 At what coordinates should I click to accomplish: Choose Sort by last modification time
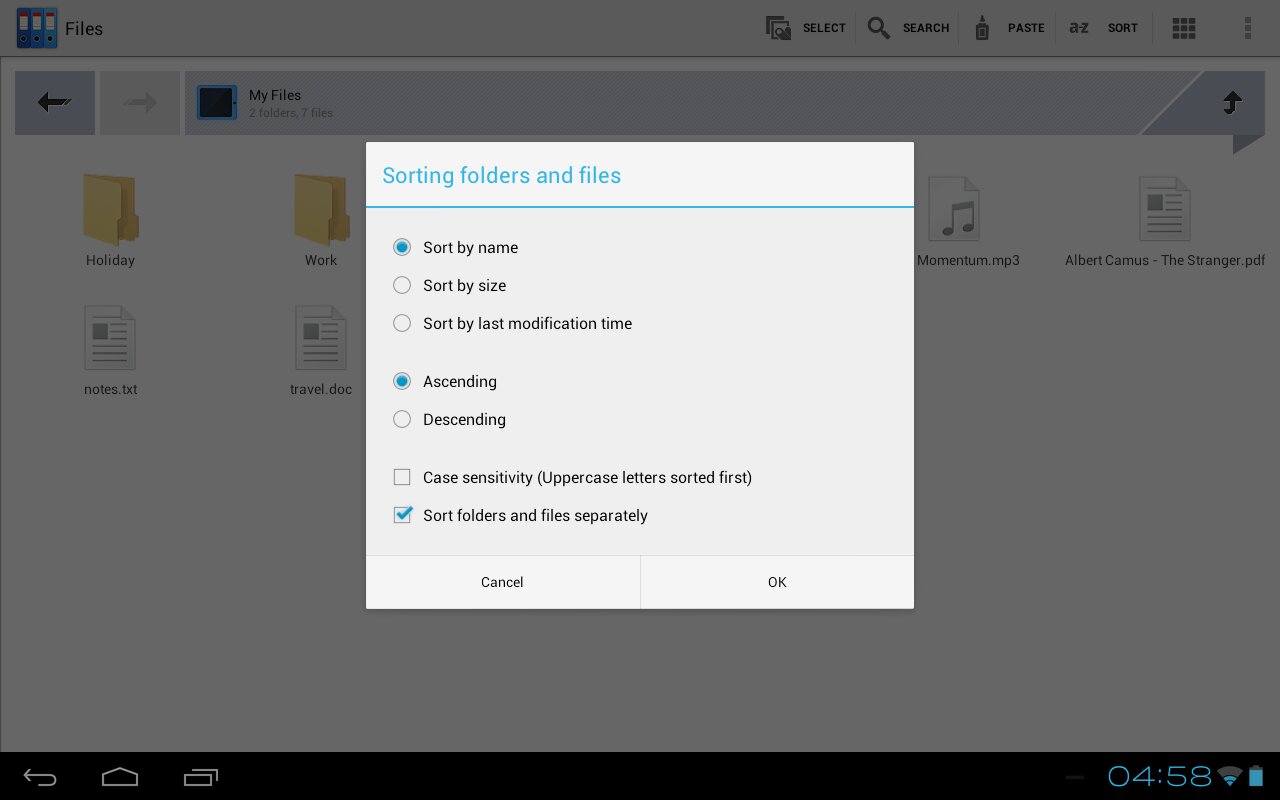click(402, 323)
